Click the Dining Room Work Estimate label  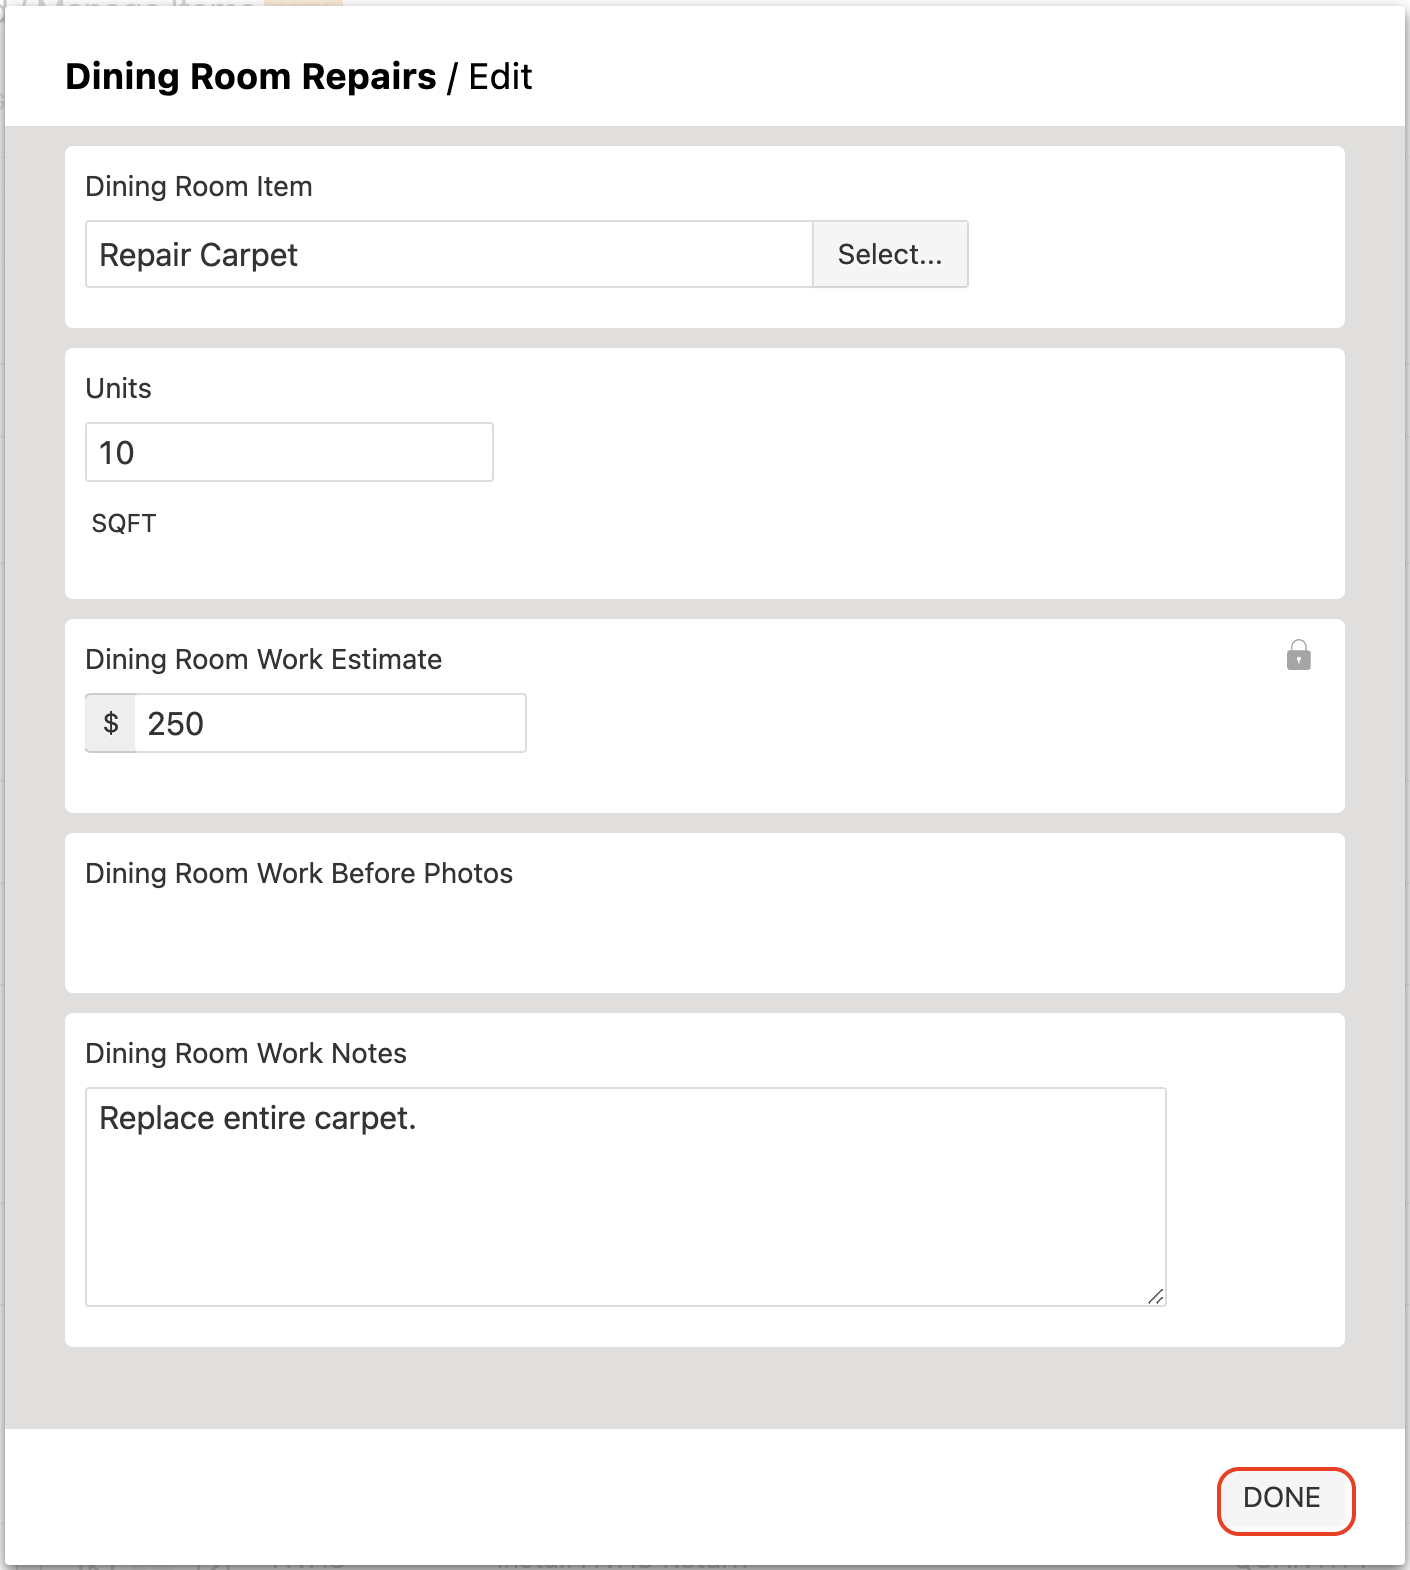(264, 659)
